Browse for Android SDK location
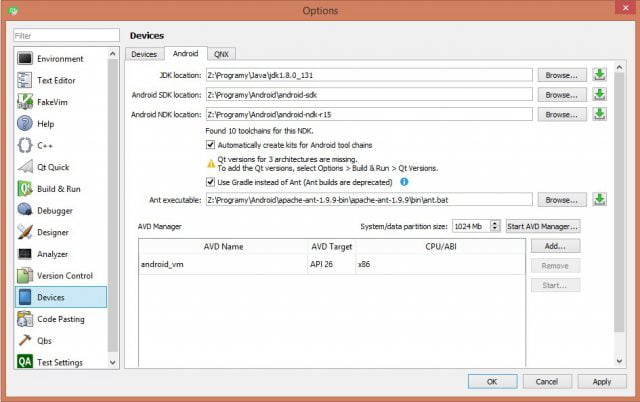The image size is (640, 402). point(561,95)
